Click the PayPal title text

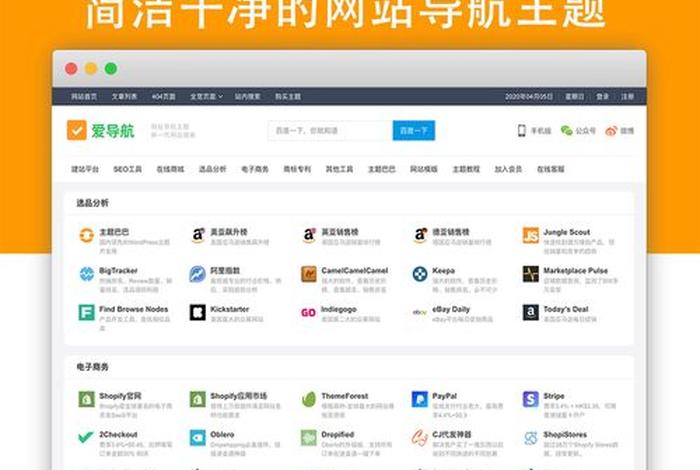point(444,396)
